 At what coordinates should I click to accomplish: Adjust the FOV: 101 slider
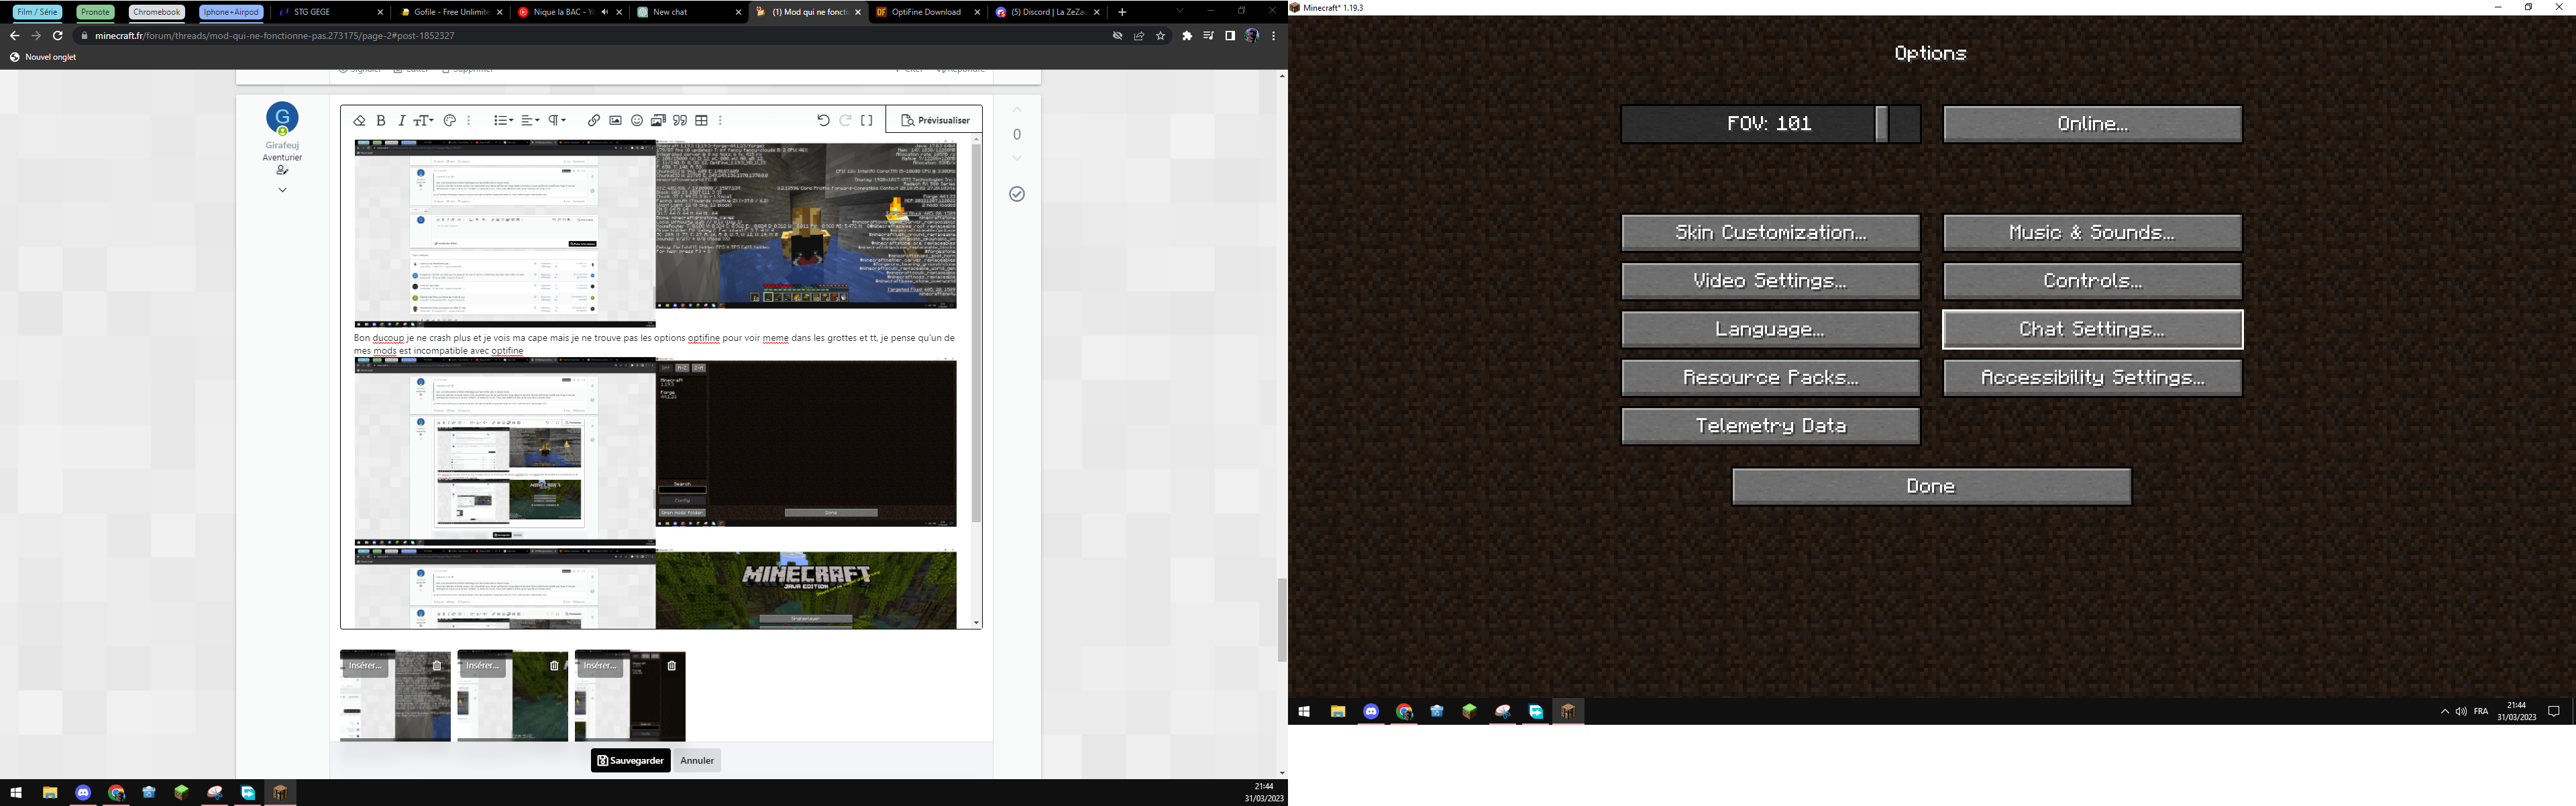point(1770,124)
